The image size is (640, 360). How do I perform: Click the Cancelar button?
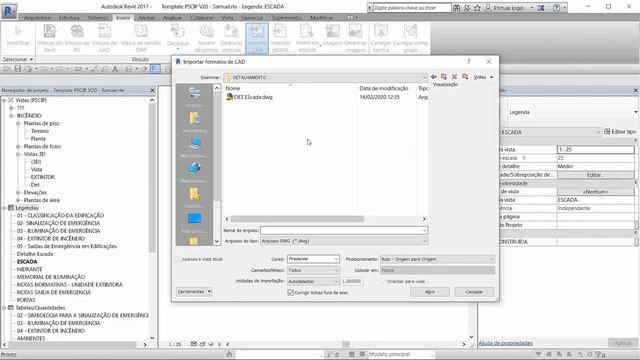(474, 292)
